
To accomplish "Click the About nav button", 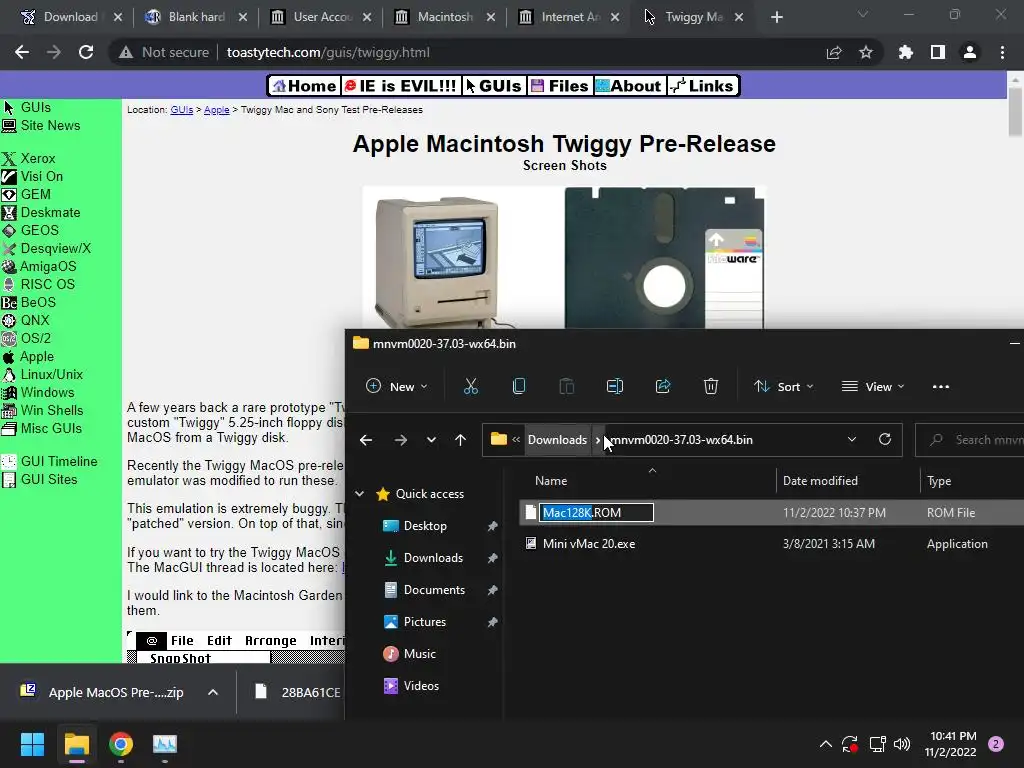I will [x=629, y=86].
